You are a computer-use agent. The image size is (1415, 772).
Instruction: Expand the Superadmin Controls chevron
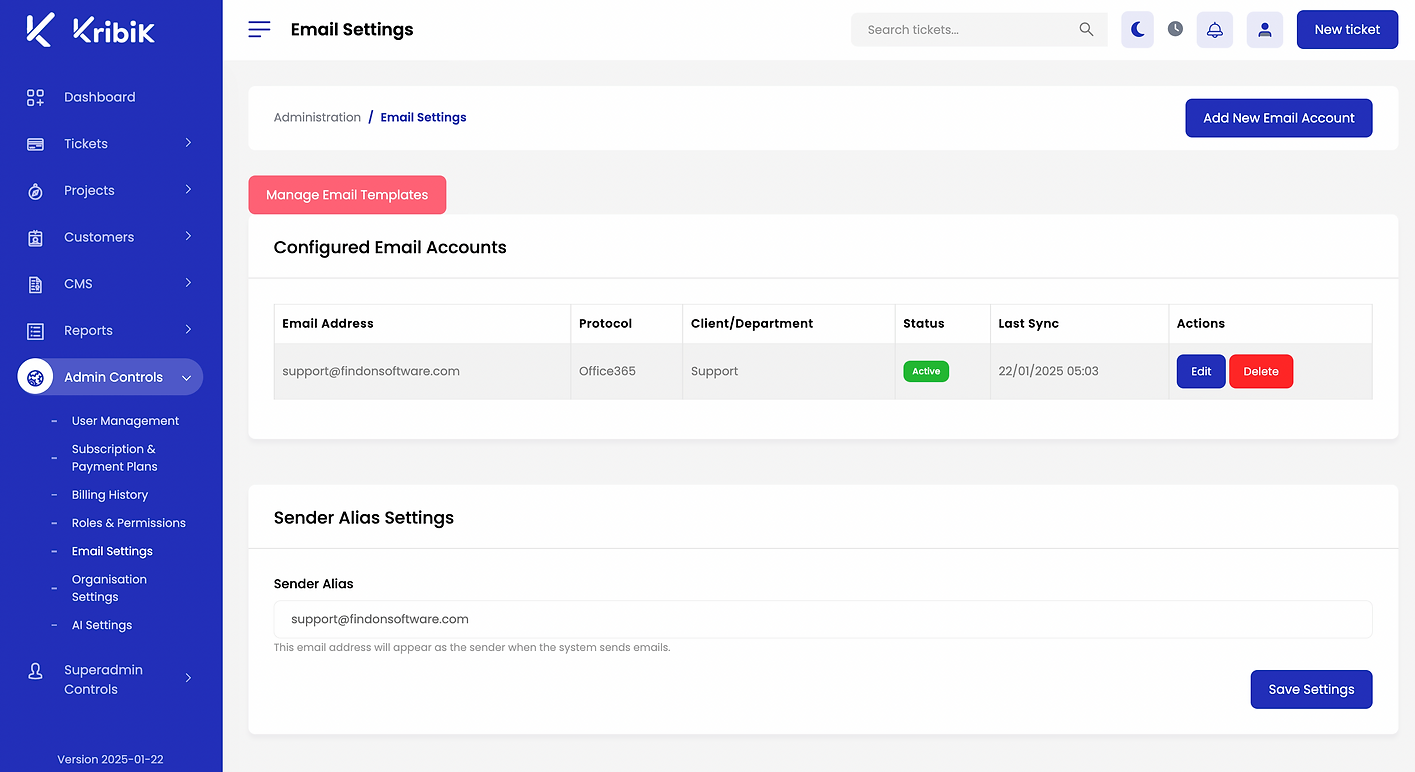(188, 678)
